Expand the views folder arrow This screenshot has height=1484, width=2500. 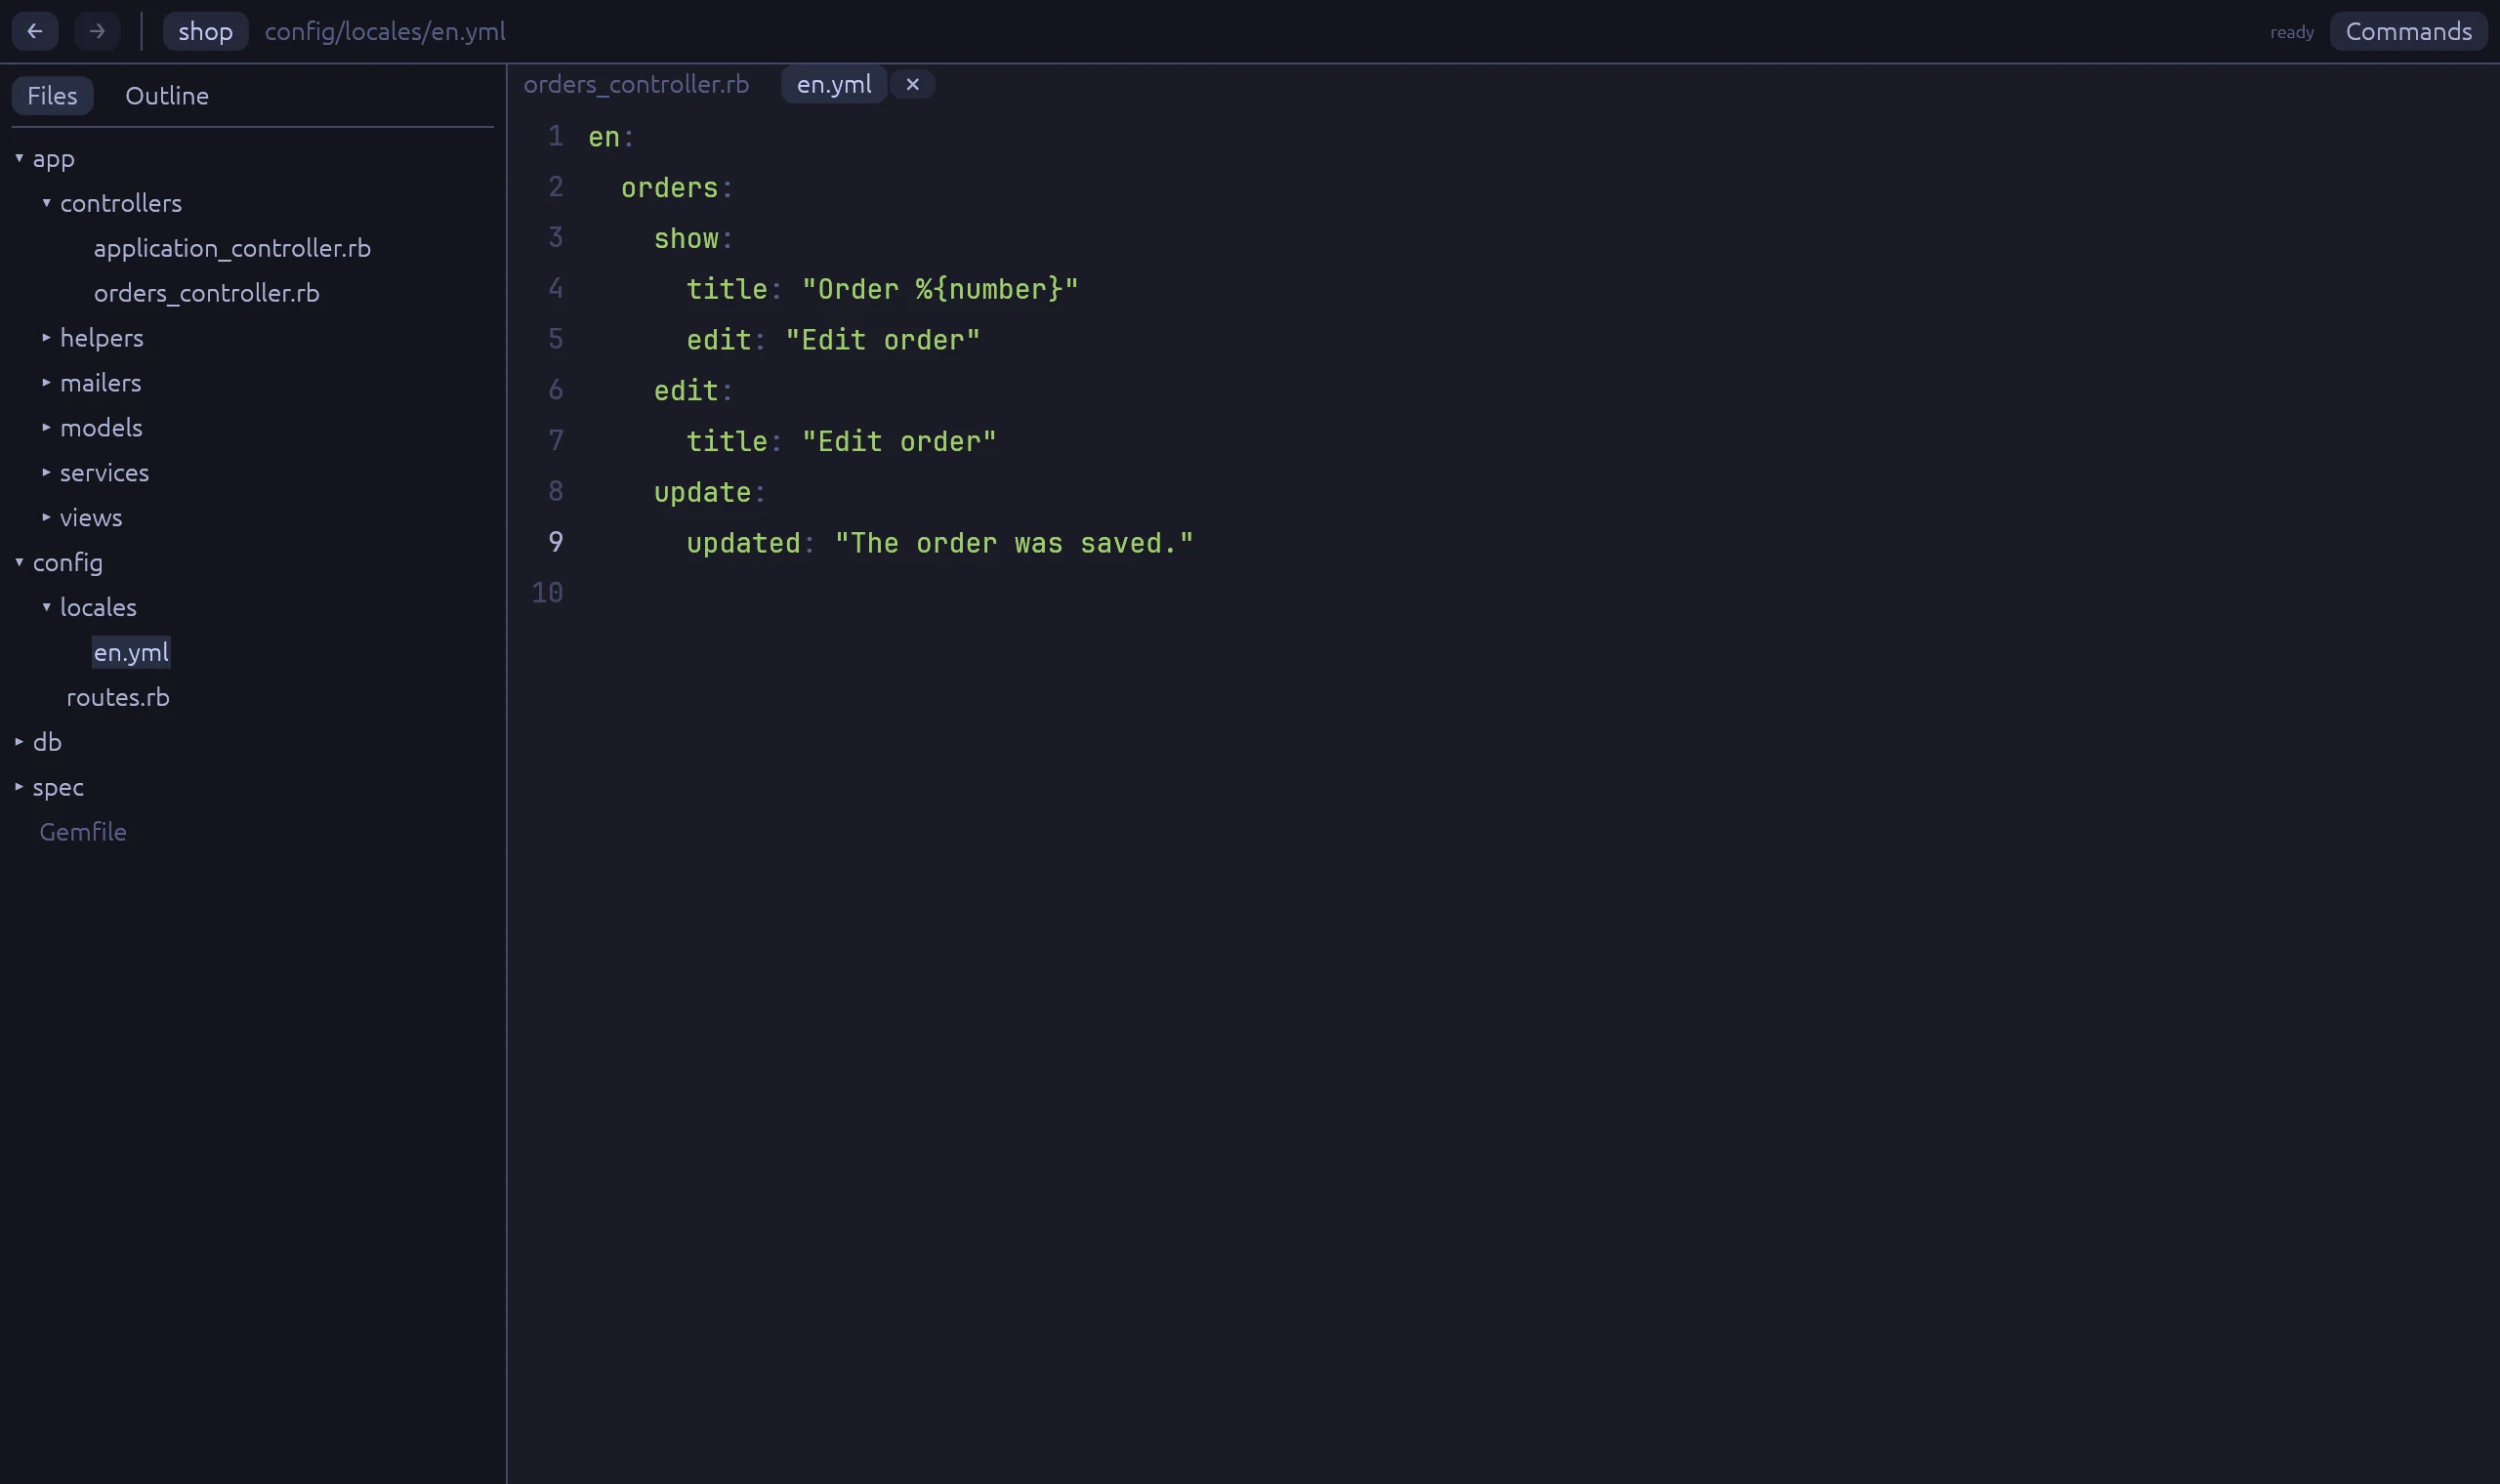pyautogui.click(x=46, y=518)
